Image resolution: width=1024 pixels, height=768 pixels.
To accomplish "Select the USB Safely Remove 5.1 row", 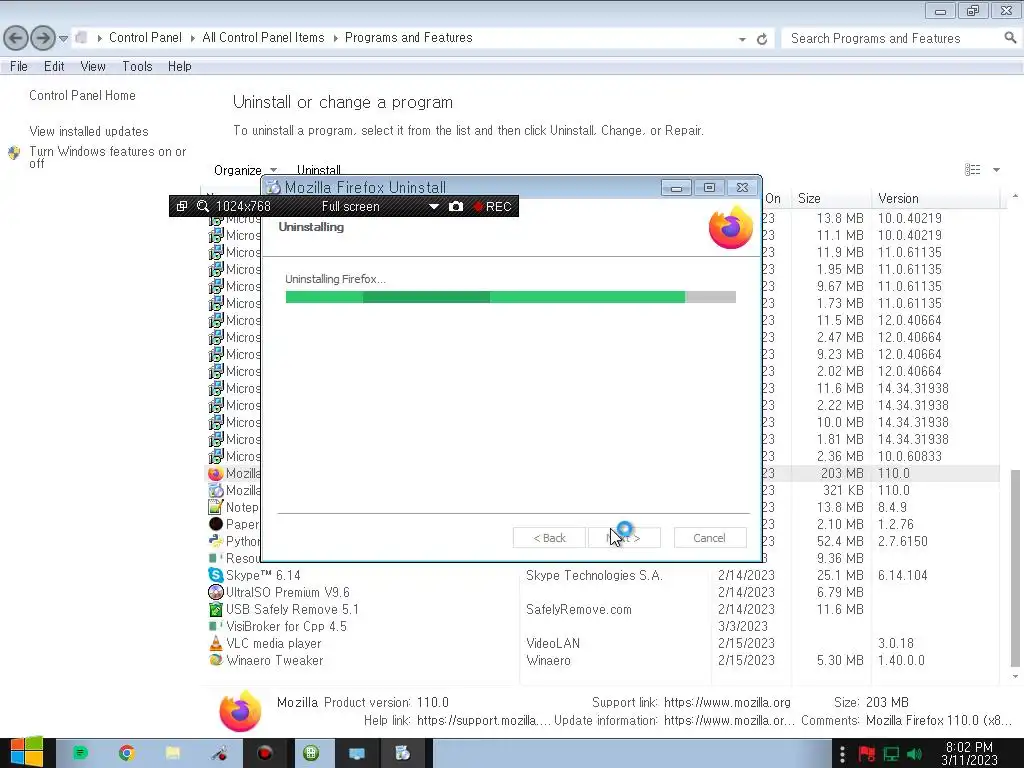I will coord(603,609).
